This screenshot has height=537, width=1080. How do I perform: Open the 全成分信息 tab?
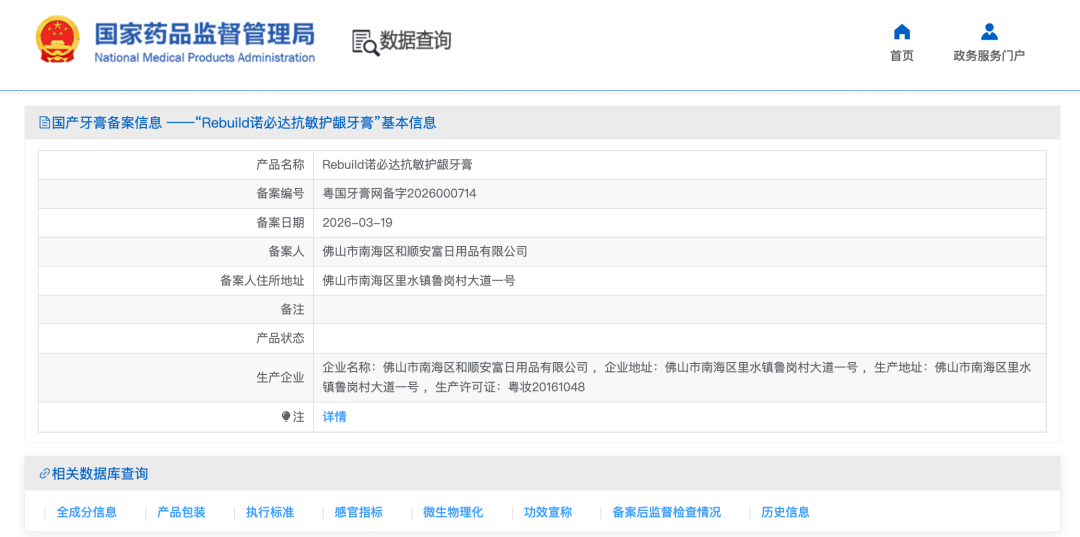(x=87, y=512)
